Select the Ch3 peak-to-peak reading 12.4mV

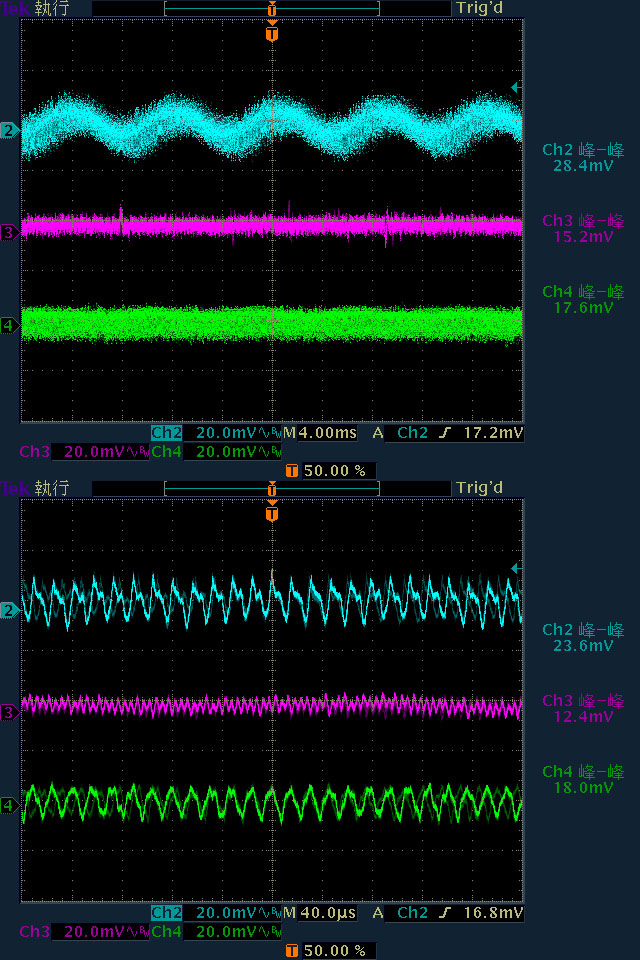[583, 717]
